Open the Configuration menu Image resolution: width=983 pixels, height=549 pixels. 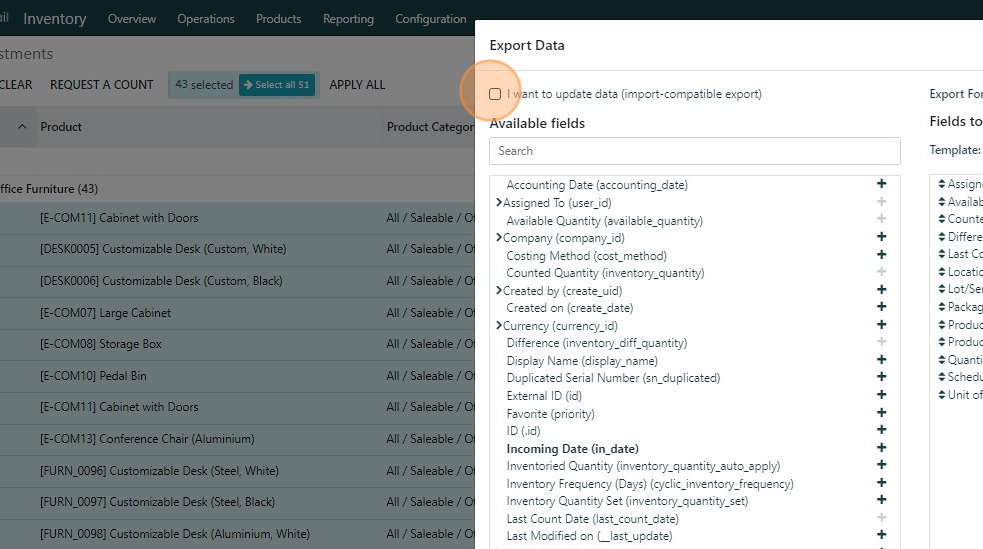(x=430, y=19)
